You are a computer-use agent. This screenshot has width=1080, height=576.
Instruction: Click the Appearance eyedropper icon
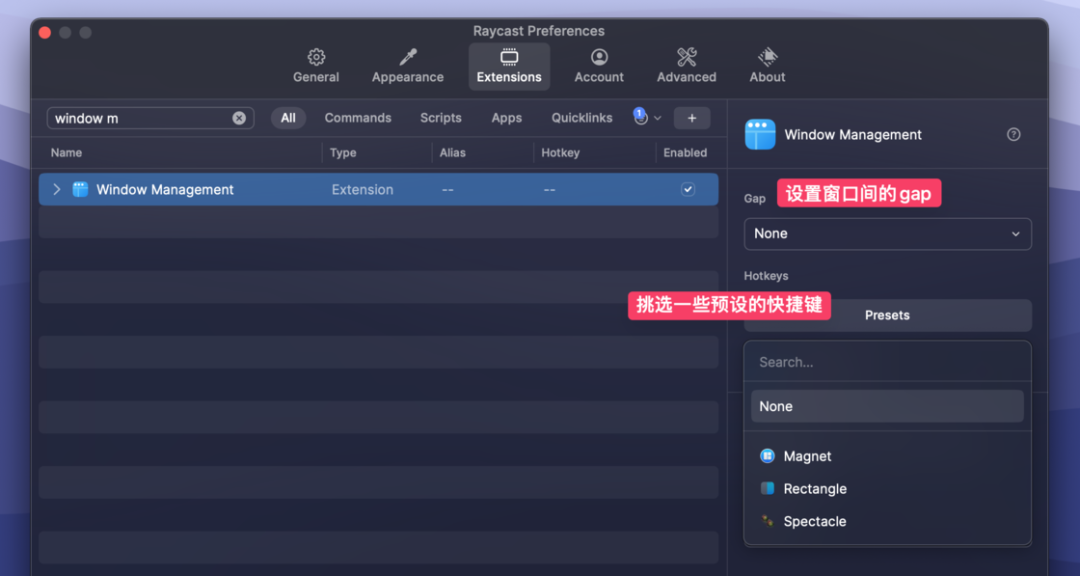click(x=408, y=56)
